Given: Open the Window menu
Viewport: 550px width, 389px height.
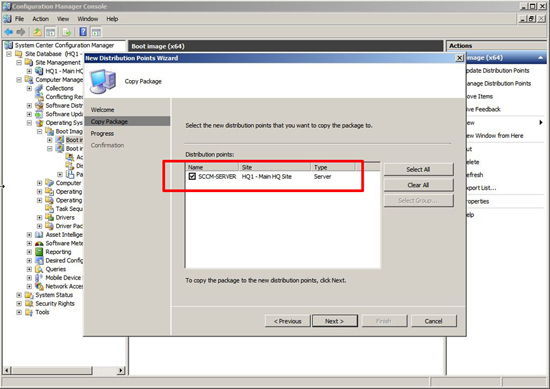Looking at the screenshot, I should pyautogui.click(x=87, y=19).
